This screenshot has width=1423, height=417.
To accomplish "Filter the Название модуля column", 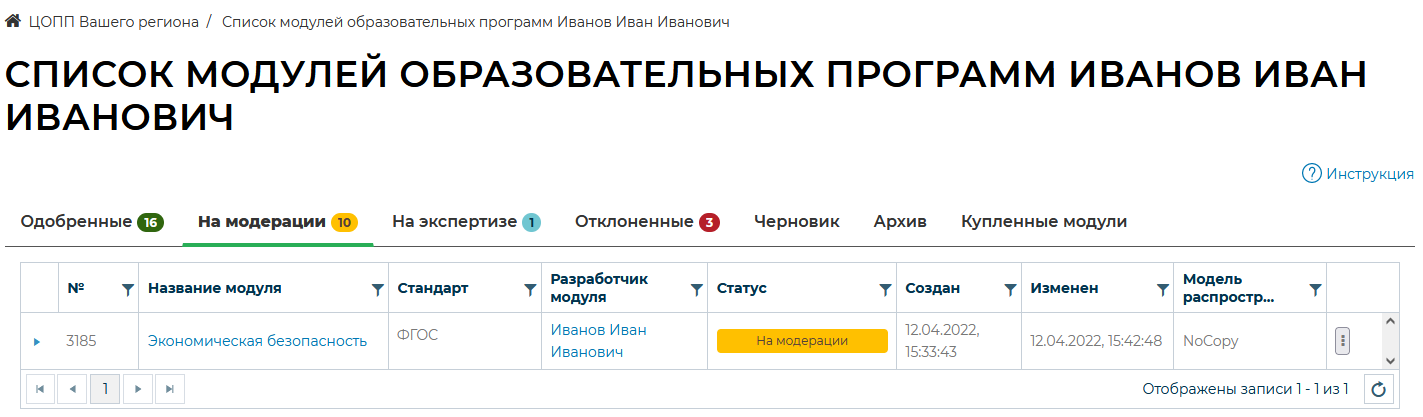I will click(x=377, y=289).
